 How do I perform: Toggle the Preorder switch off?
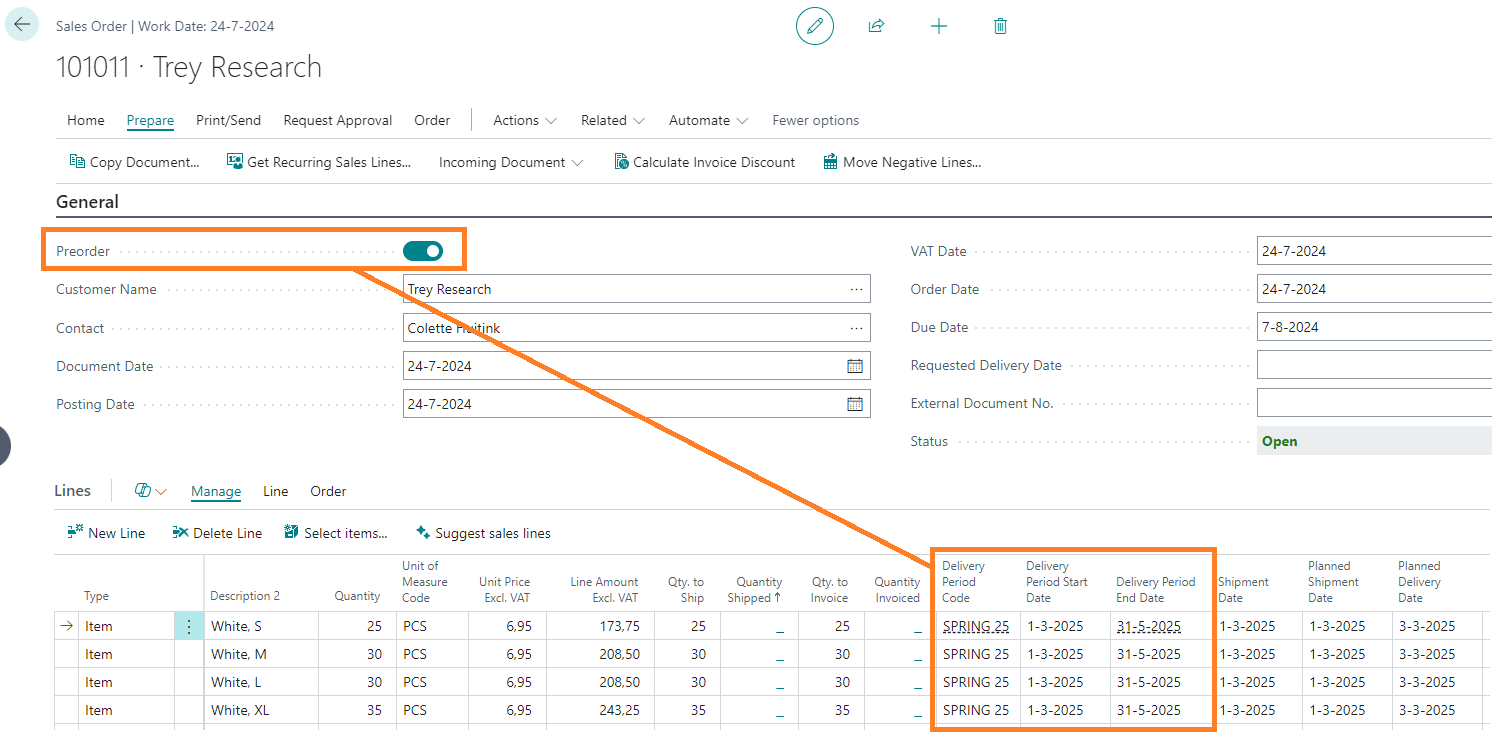pos(423,251)
